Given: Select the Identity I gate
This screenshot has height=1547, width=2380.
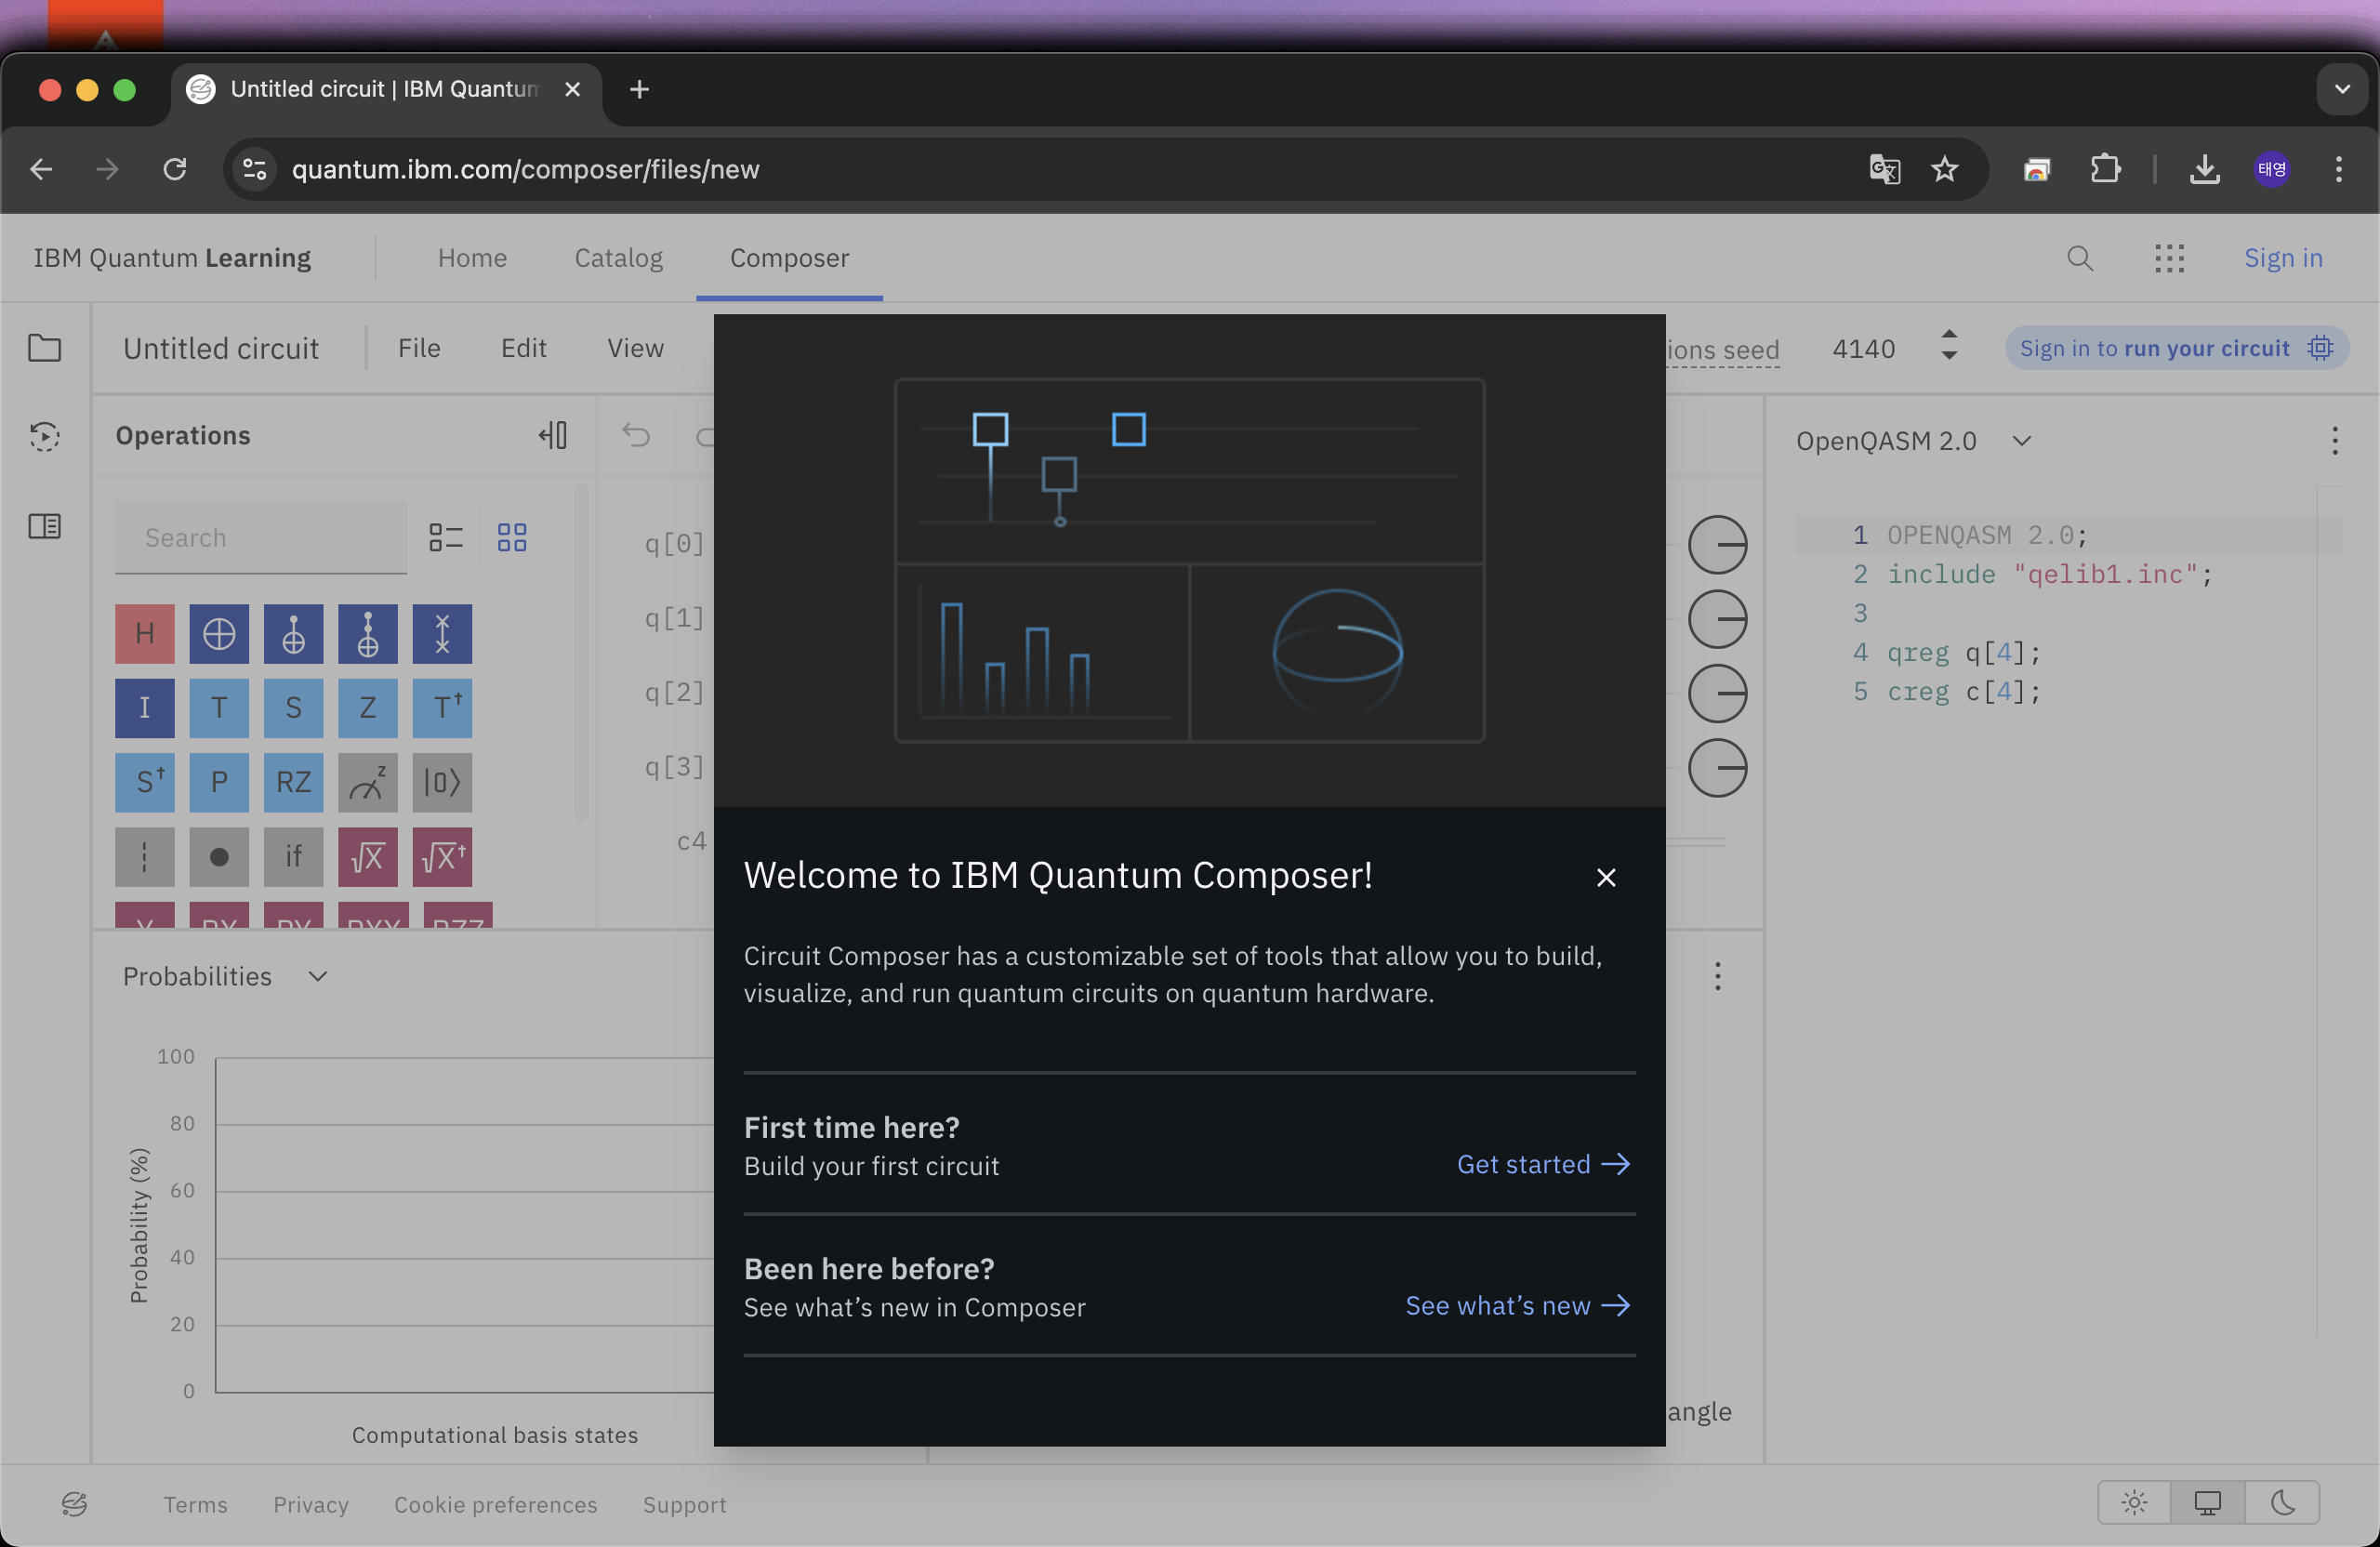Looking at the screenshot, I should pos(144,708).
